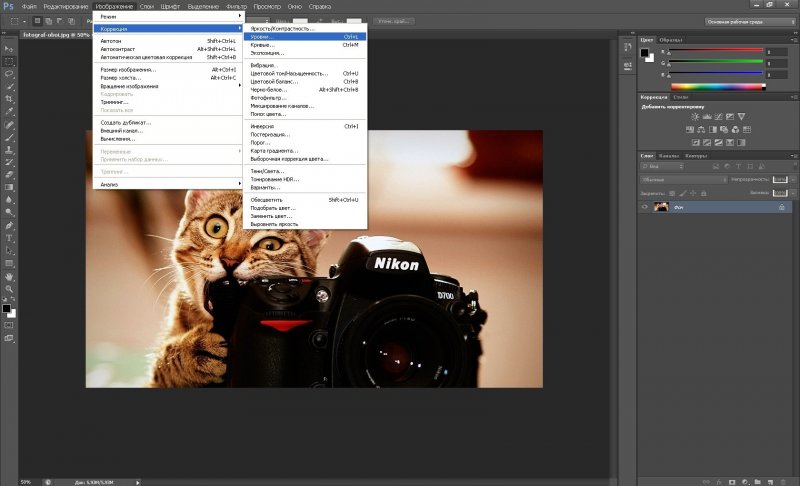
Task: Add a Brightness/Contrast adjustment (sun icon)
Action: [695, 117]
